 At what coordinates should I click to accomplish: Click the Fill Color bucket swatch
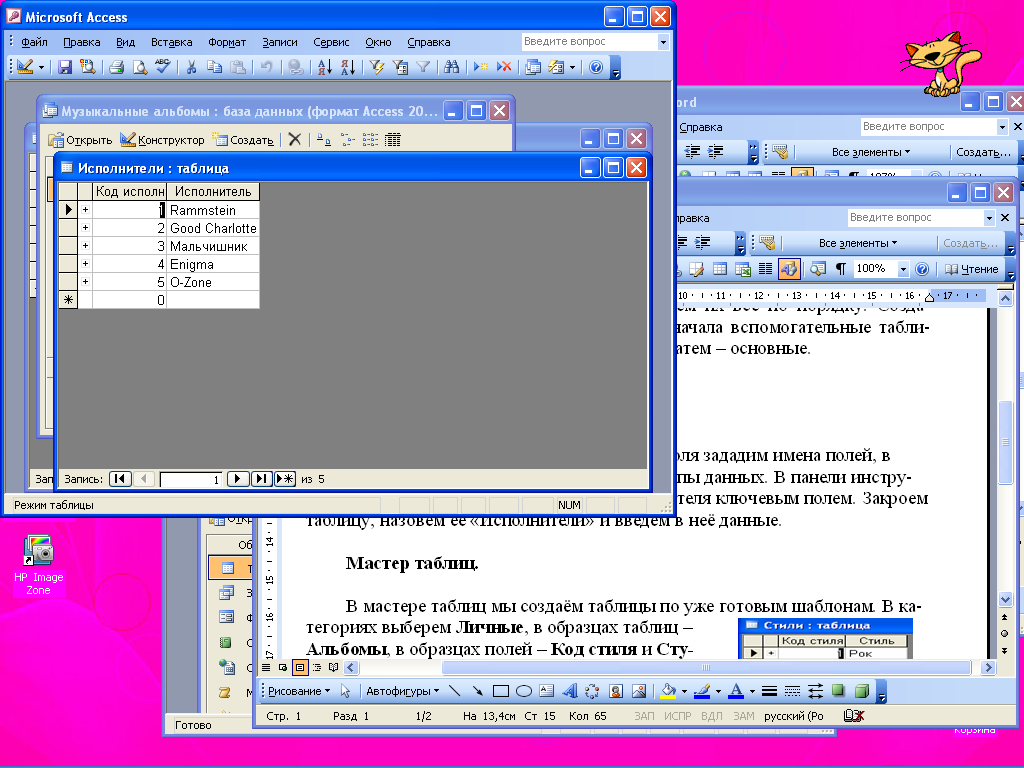click(668, 691)
